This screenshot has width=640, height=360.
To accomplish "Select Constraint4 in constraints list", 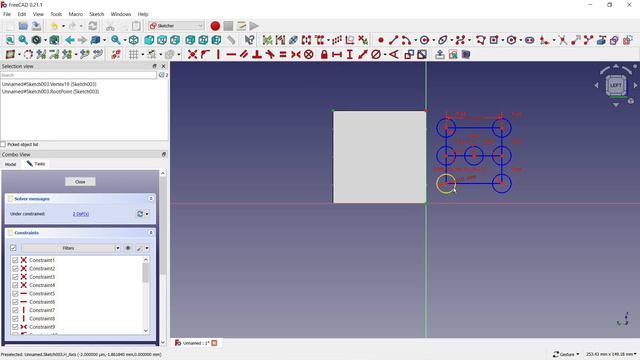I will click(42, 285).
